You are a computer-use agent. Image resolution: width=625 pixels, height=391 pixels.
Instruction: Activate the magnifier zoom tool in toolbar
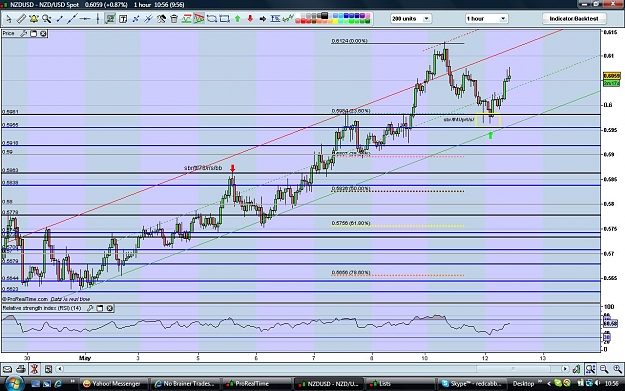click(x=47, y=19)
